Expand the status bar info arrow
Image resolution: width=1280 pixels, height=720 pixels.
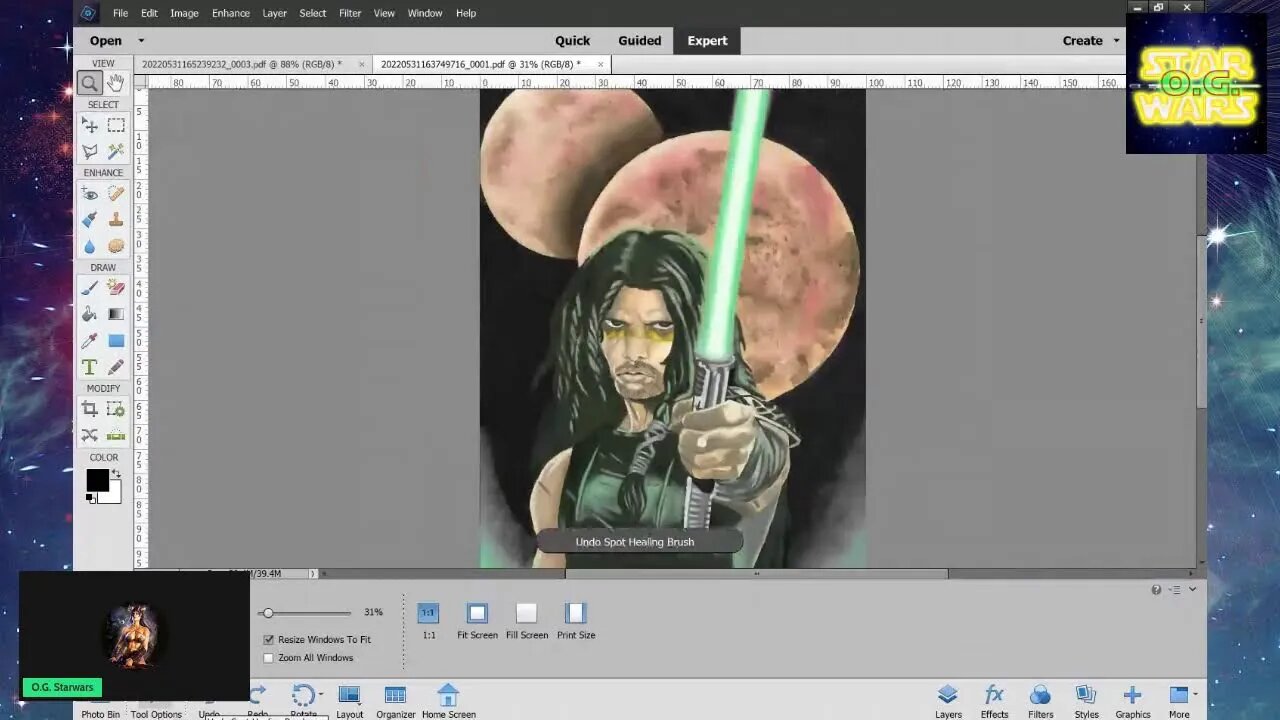point(313,574)
